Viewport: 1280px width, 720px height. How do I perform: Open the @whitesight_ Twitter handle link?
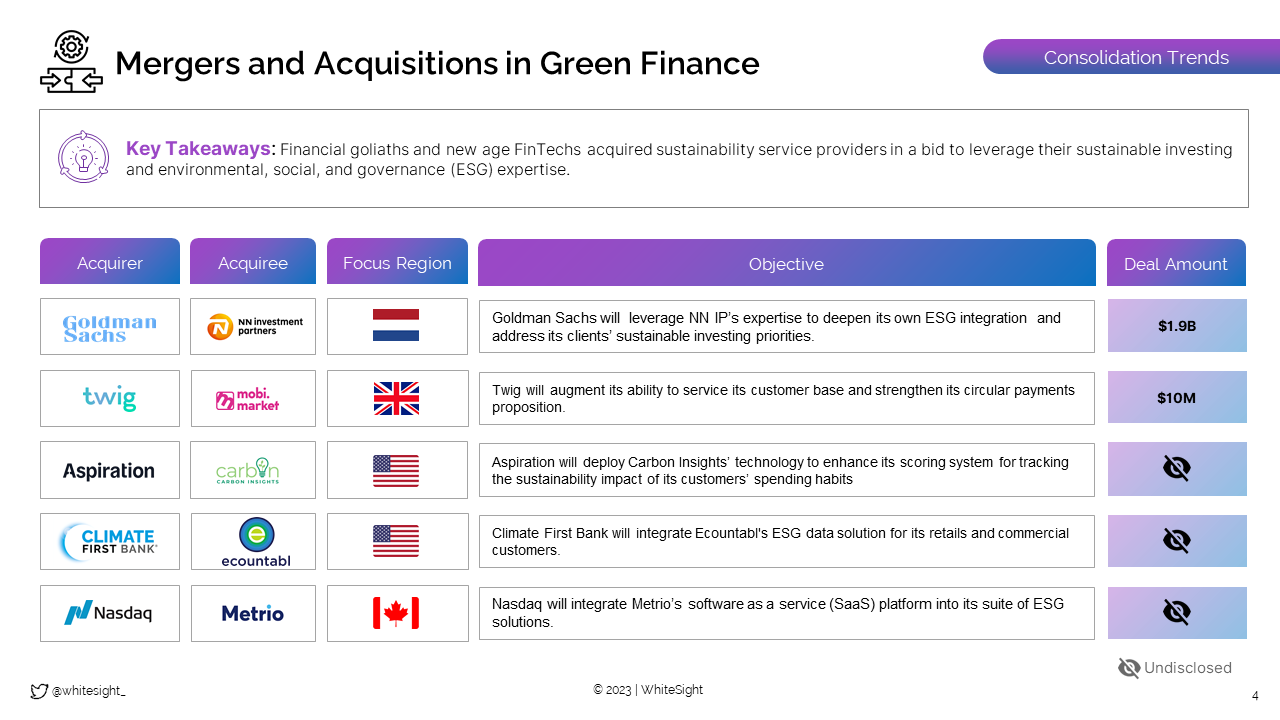coord(88,691)
